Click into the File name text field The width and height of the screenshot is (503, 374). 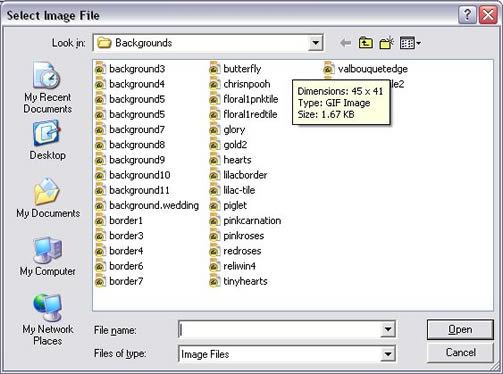(279, 330)
